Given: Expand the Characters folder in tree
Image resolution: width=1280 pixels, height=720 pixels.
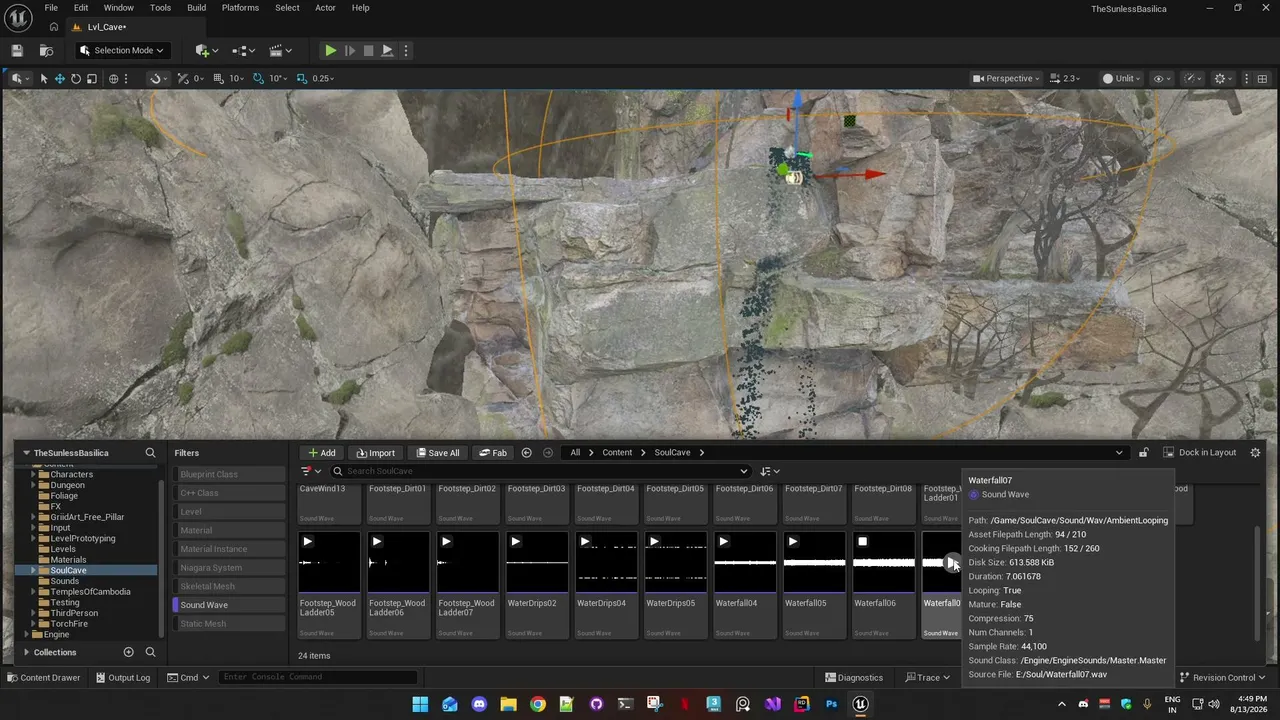Looking at the screenshot, I should click(33, 475).
